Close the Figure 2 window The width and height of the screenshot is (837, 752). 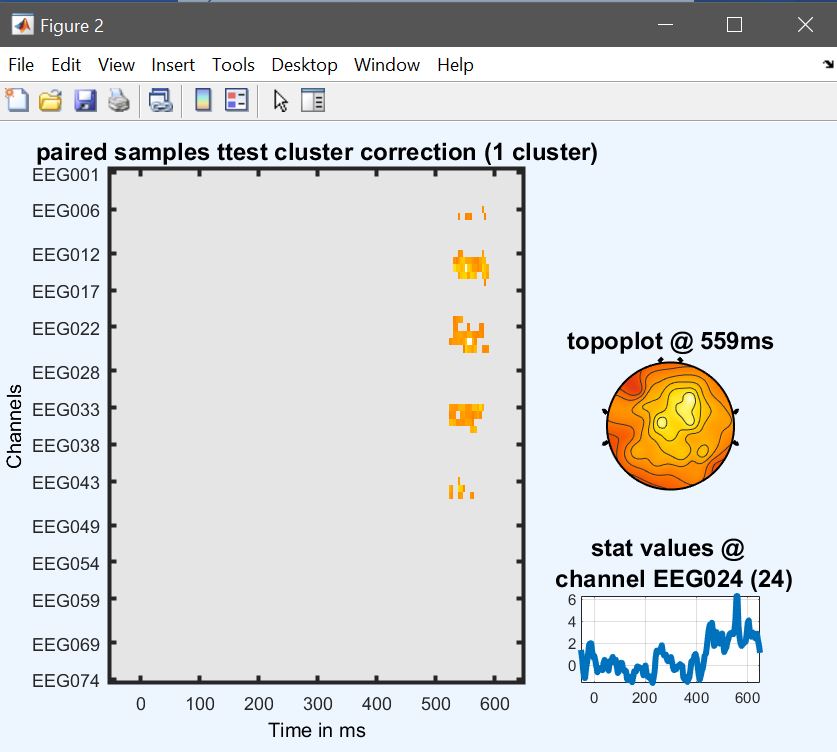805,25
